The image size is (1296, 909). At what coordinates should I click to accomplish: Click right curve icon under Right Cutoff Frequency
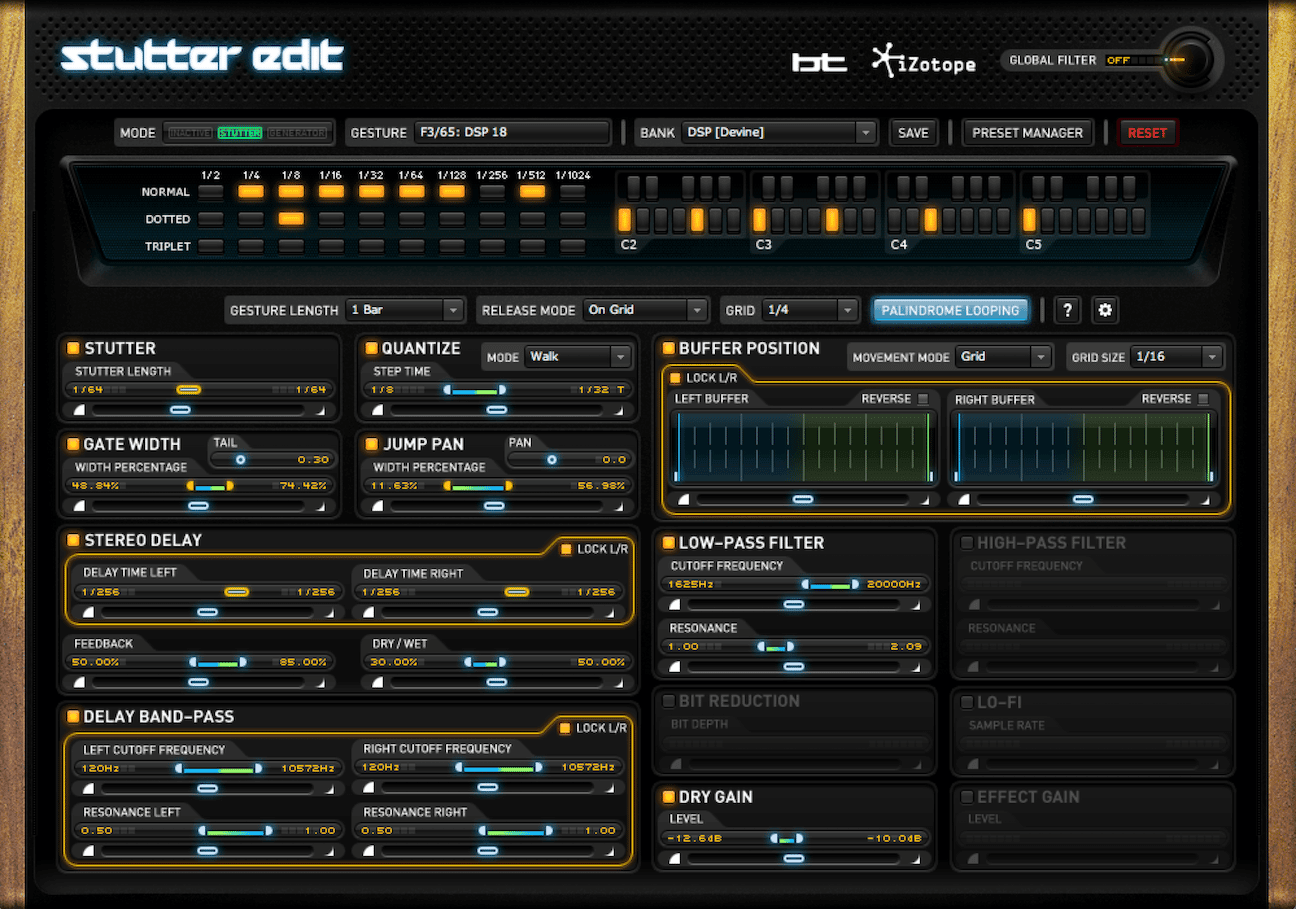[610, 788]
